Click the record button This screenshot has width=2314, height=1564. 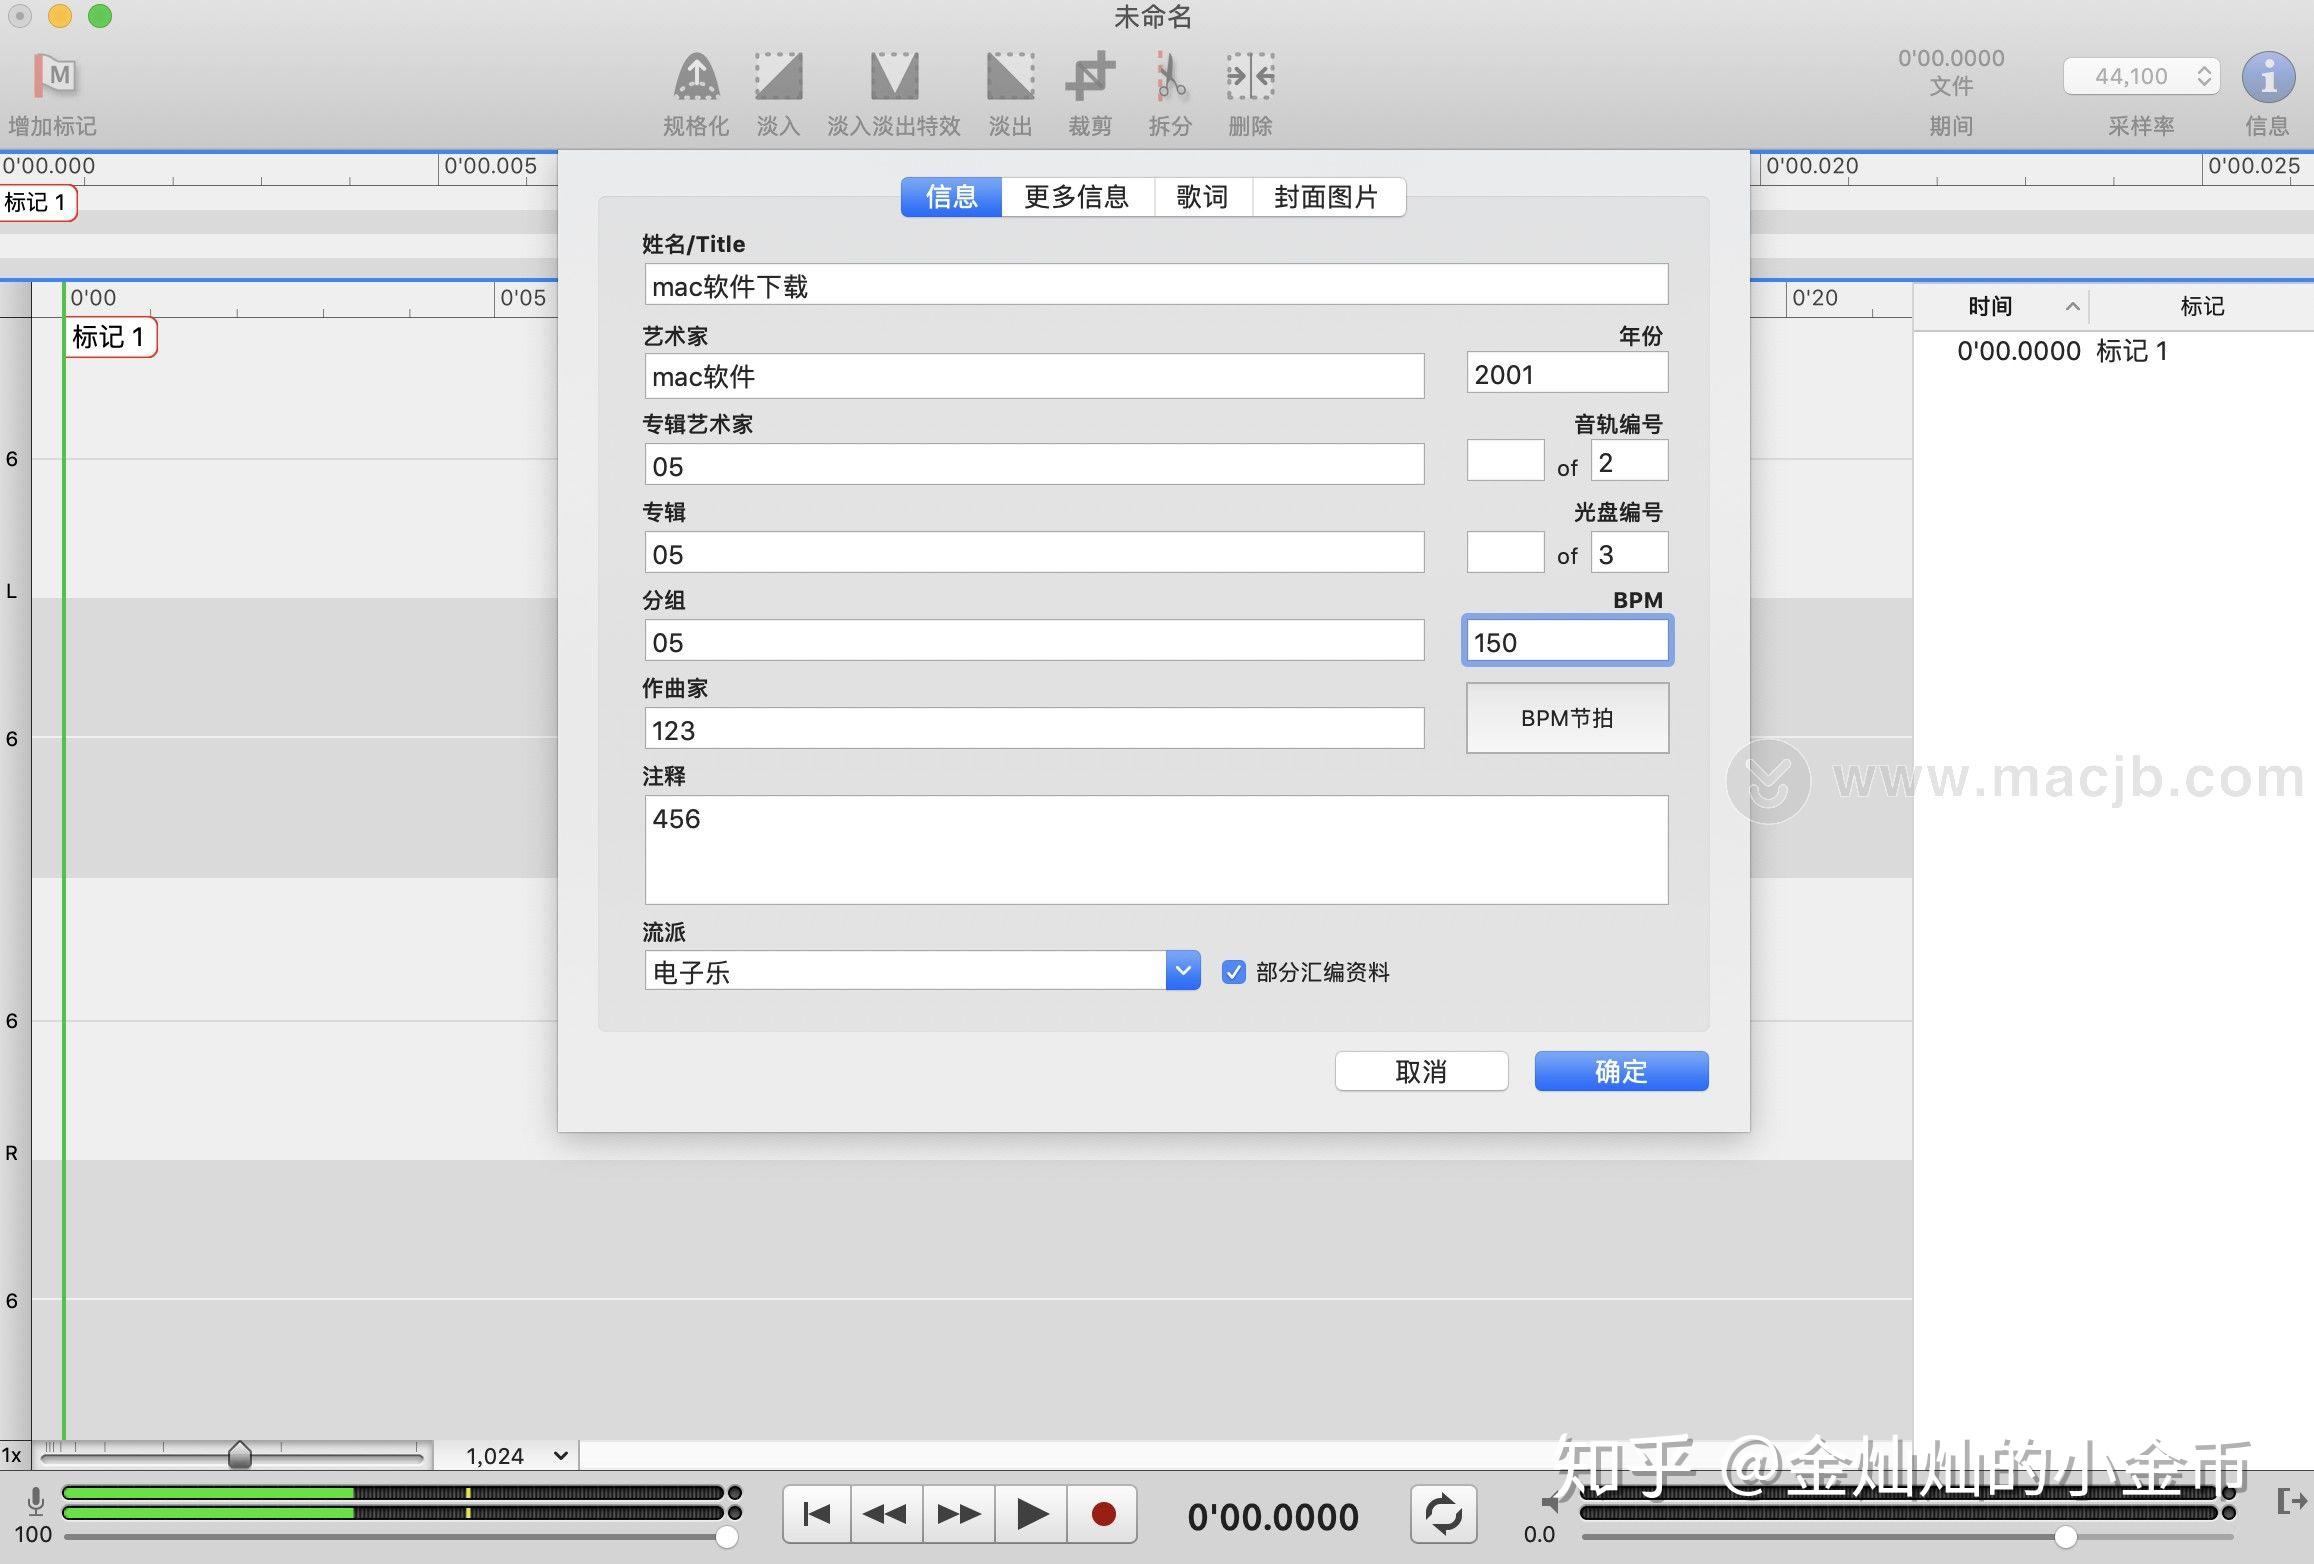(1103, 1514)
